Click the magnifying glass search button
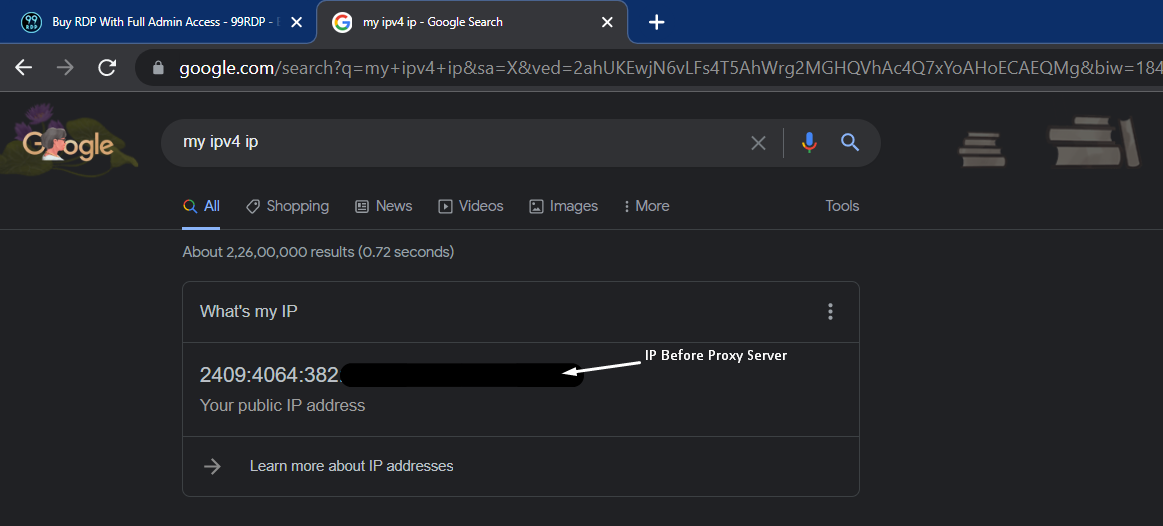Screen dimensions: 1163x526 tap(850, 143)
